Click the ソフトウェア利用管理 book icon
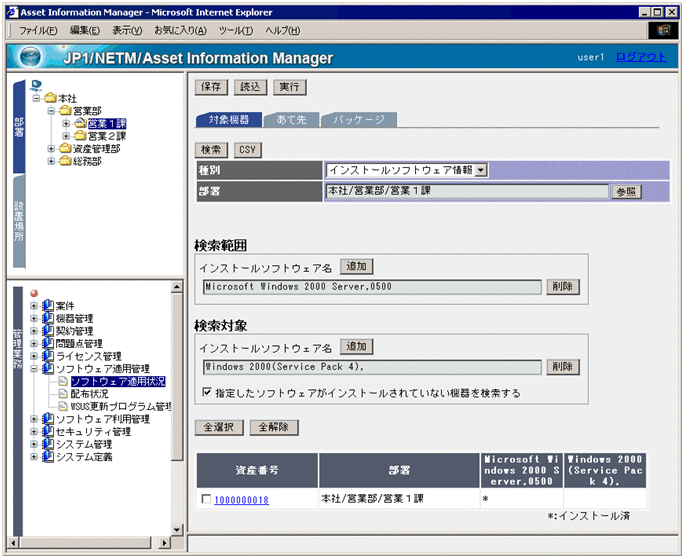The image size is (685, 559). [x=48, y=419]
